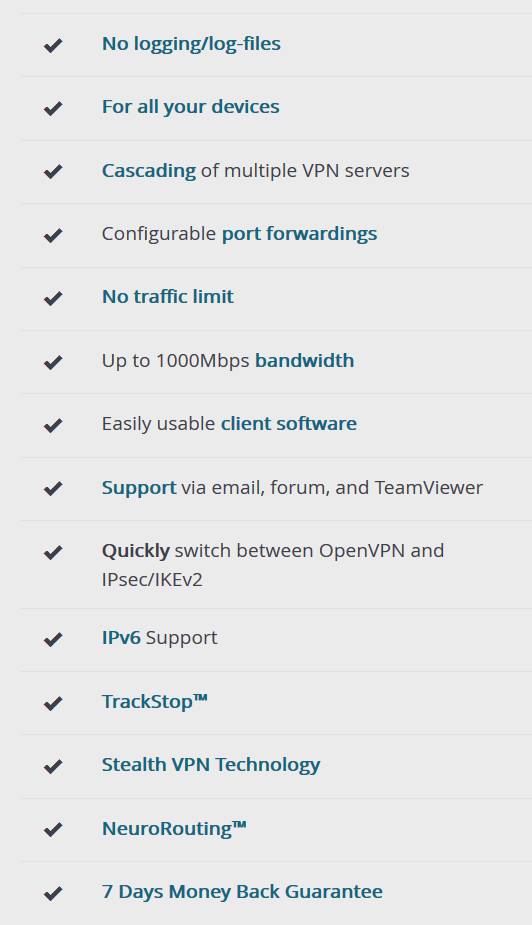The image size is (532, 925).
Task: Open the No logging/log-files link
Action: (x=191, y=44)
